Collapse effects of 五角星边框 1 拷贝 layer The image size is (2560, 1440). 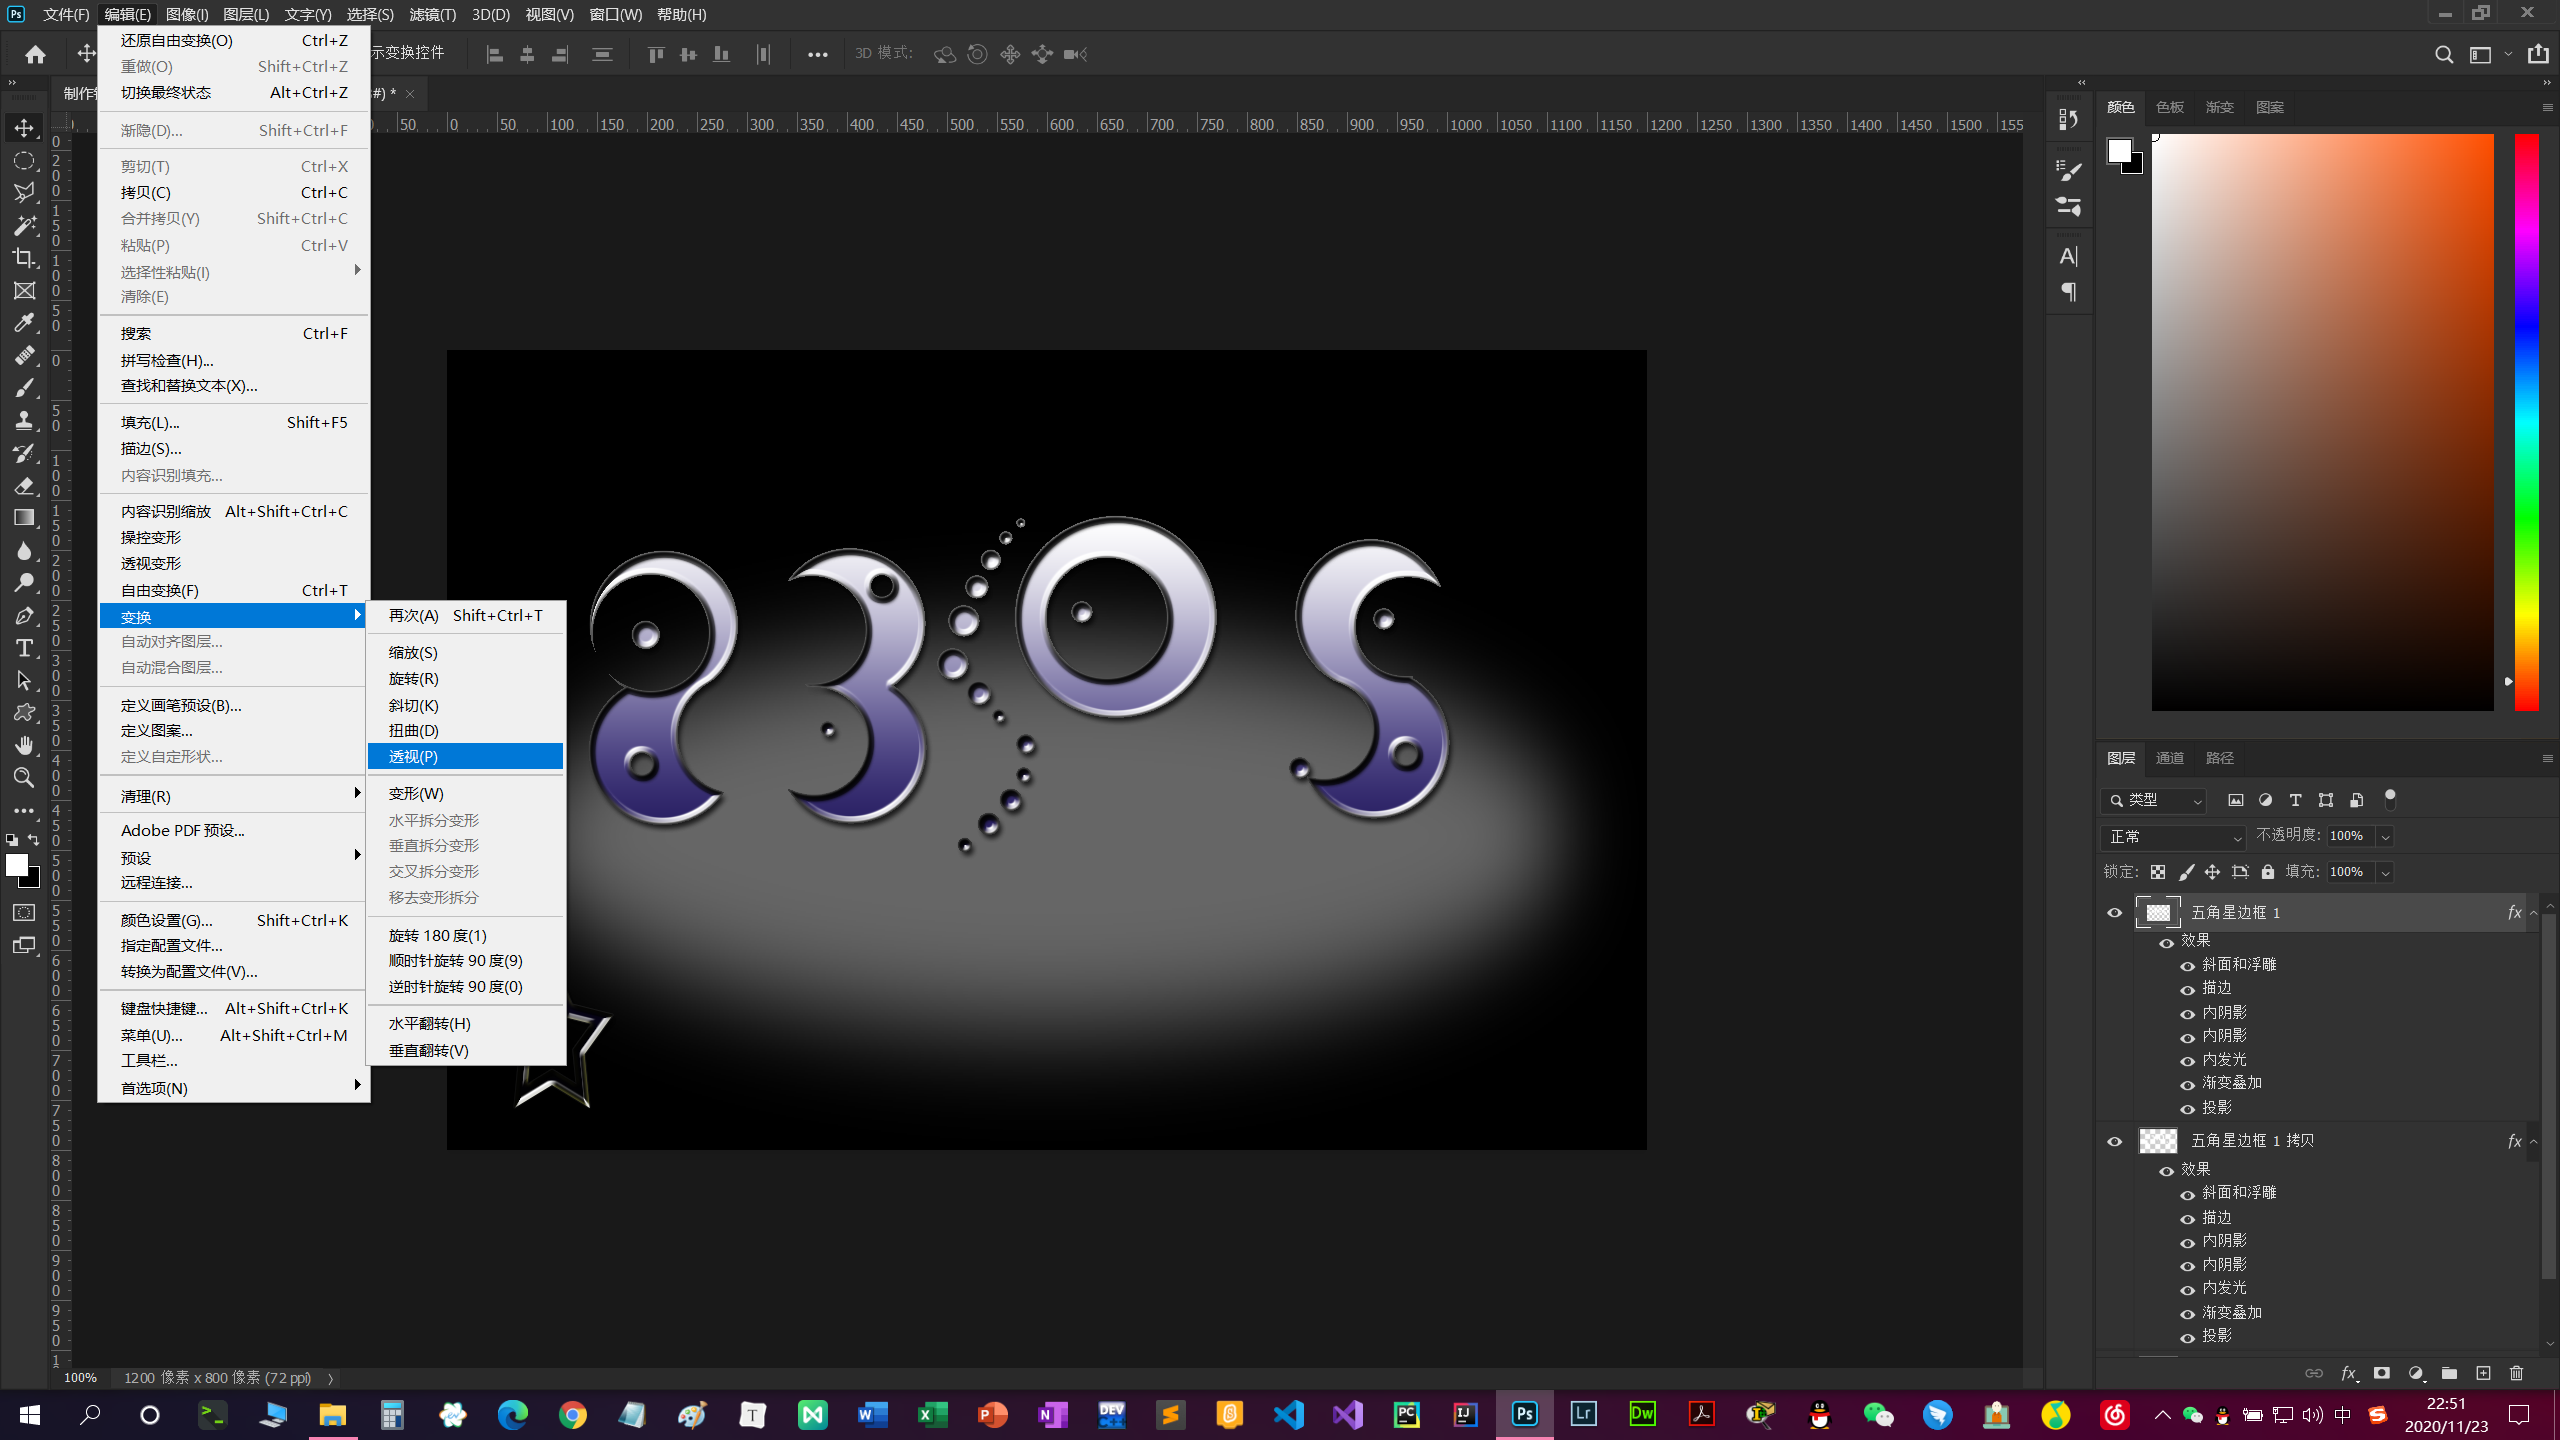[2533, 1141]
